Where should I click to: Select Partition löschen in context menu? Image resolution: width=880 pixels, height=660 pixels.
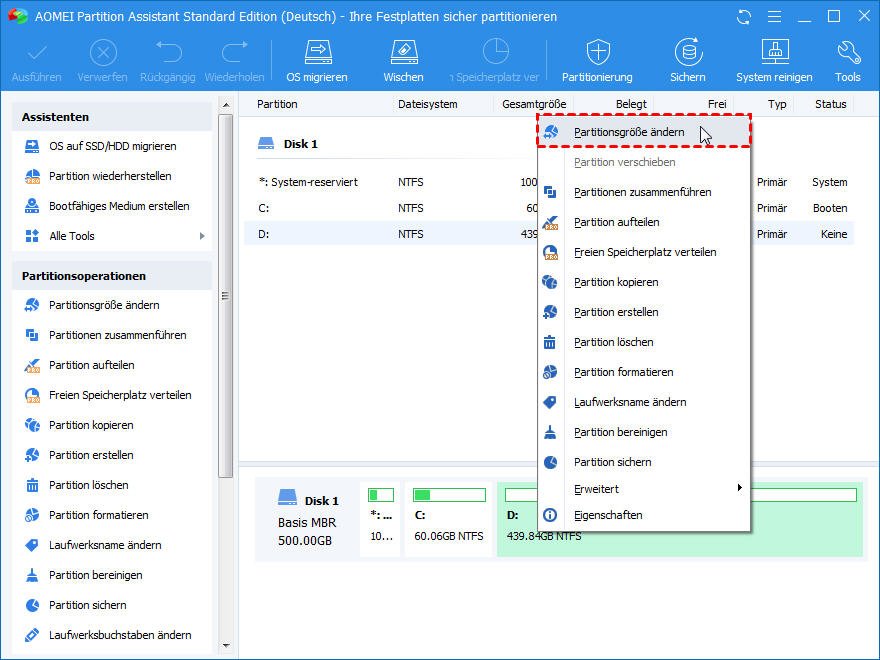click(x=644, y=342)
